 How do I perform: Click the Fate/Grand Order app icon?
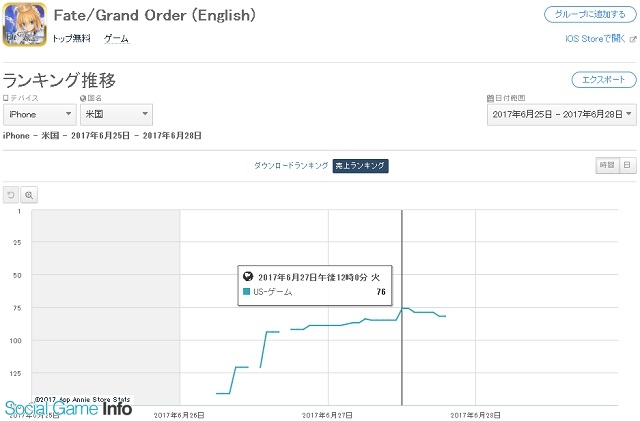pyautogui.click(x=24, y=25)
